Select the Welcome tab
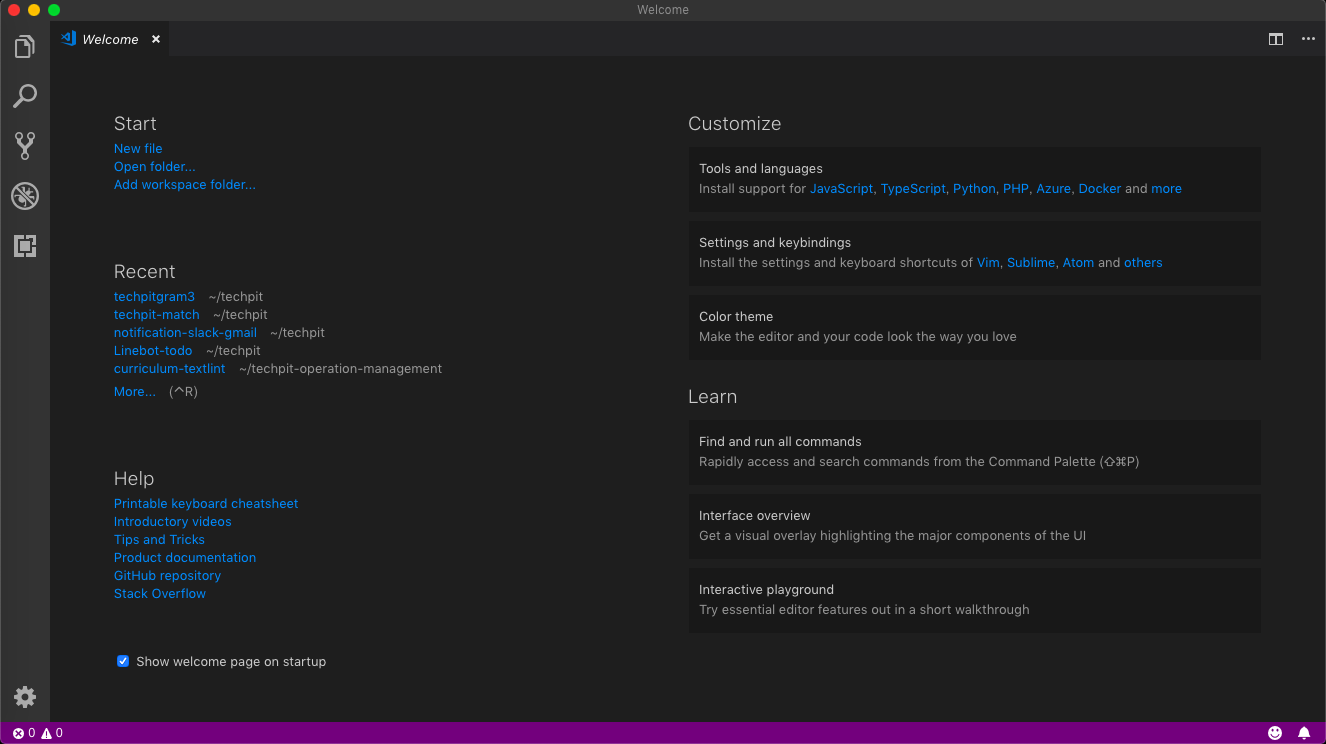This screenshot has height=744, width=1326. tap(110, 39)
